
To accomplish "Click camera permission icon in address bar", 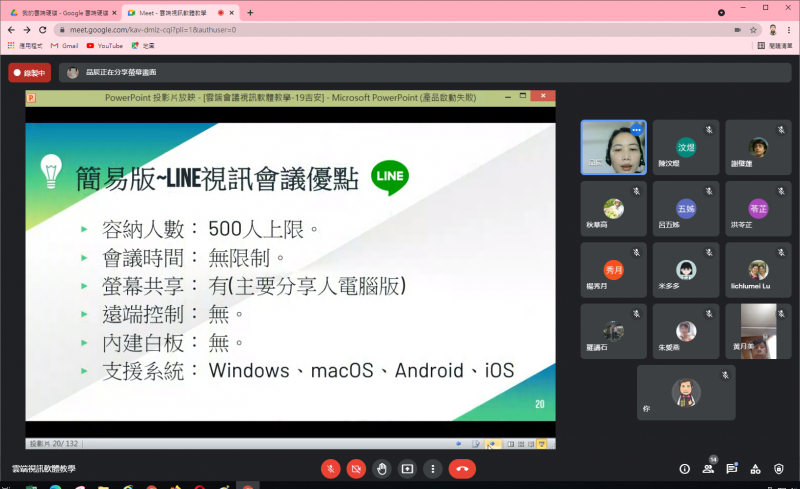I will (738, 30).
